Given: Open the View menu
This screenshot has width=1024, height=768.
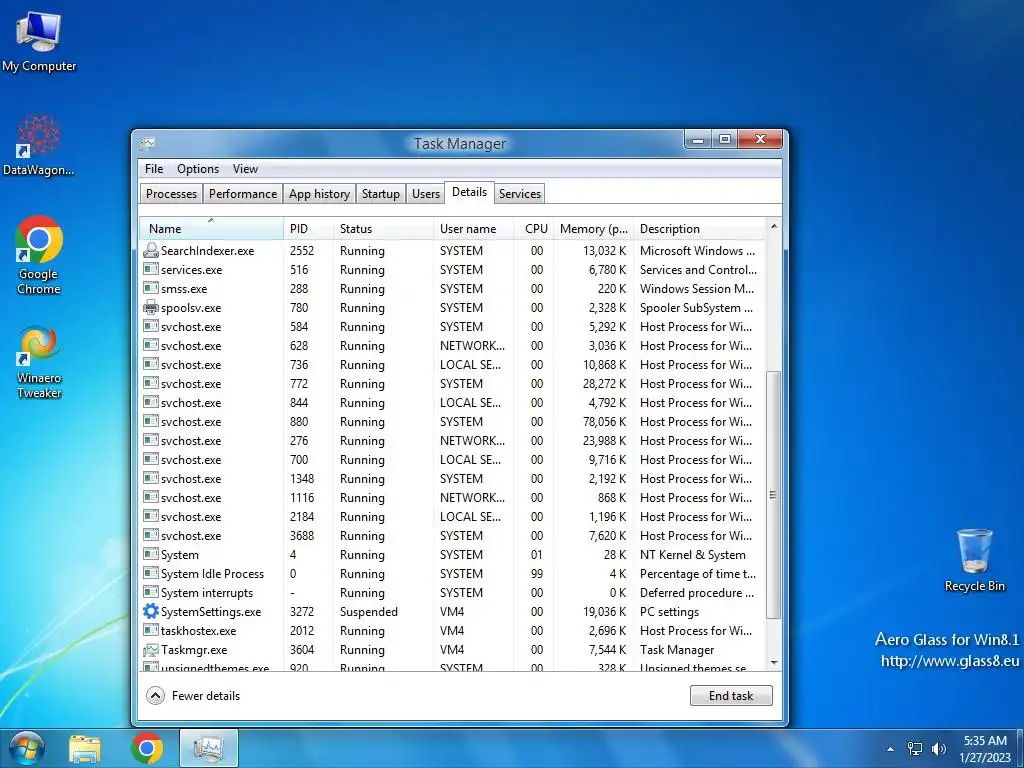Looking at the screenshot, I should tap(246, 168).
